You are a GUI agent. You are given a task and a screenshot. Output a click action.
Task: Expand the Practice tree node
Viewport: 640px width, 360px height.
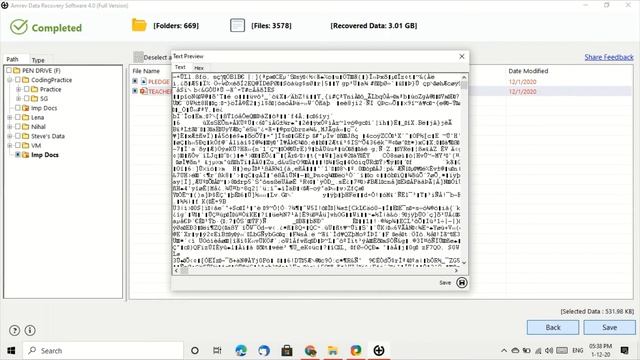coord(18,89)
